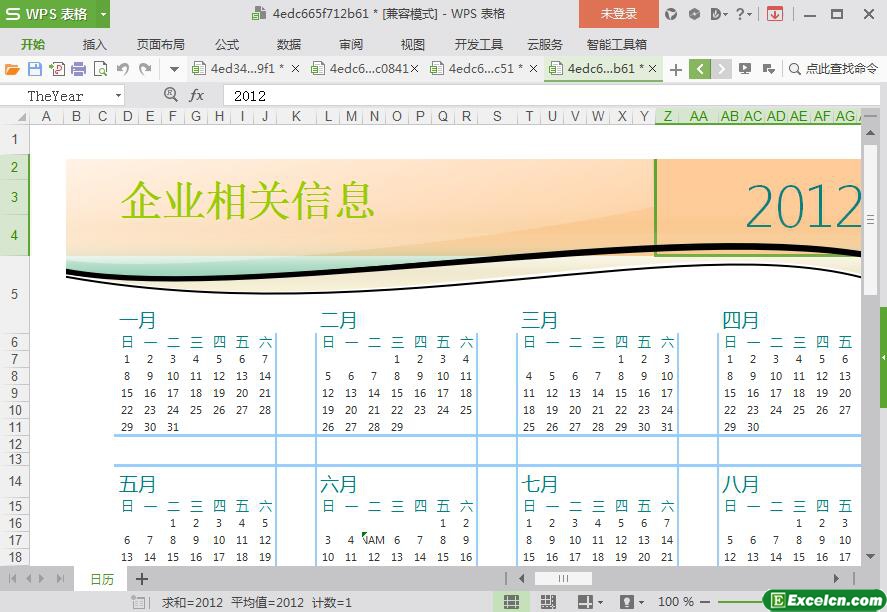Click the horizontal scrollbar thumb
This screenshot has width=887, height=612.
click(x=563, y=578)
